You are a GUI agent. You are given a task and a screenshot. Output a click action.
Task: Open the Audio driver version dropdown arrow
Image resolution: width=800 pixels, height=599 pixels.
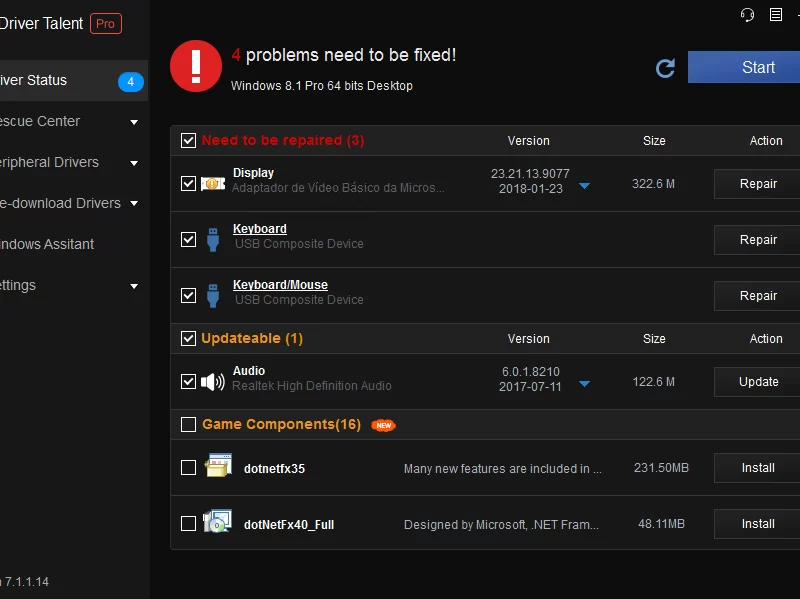(x=585, y=384)
